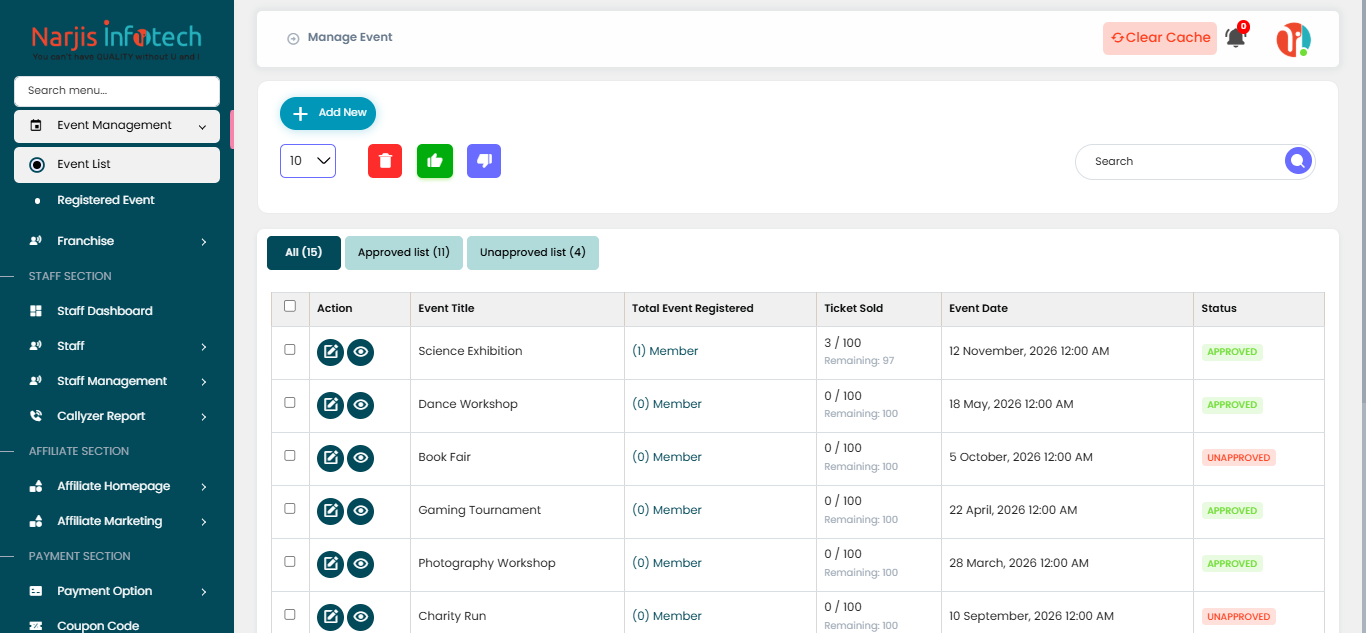1366x633 pixels.
Task: Click the Add New button
Action: pos(328,113)
